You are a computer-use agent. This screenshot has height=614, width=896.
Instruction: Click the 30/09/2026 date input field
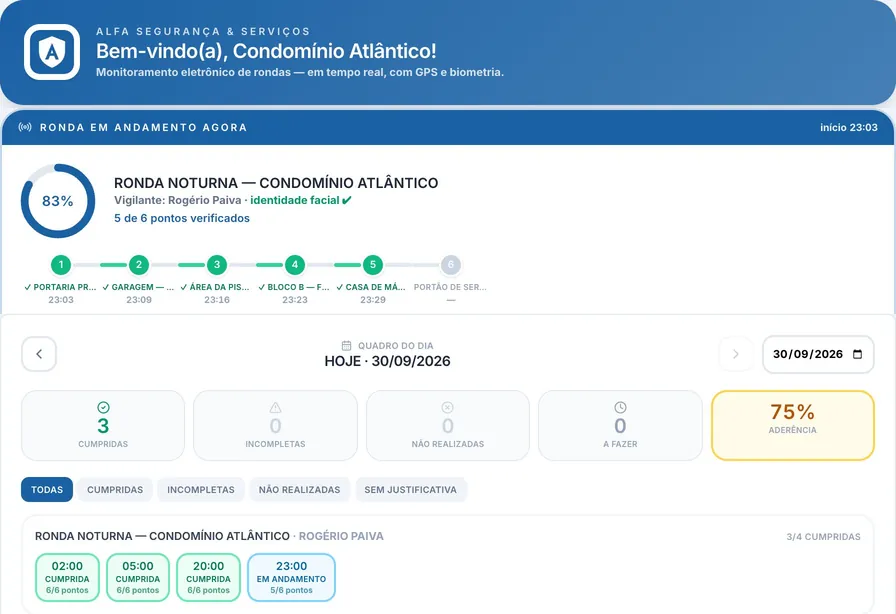tap(818, 354)
